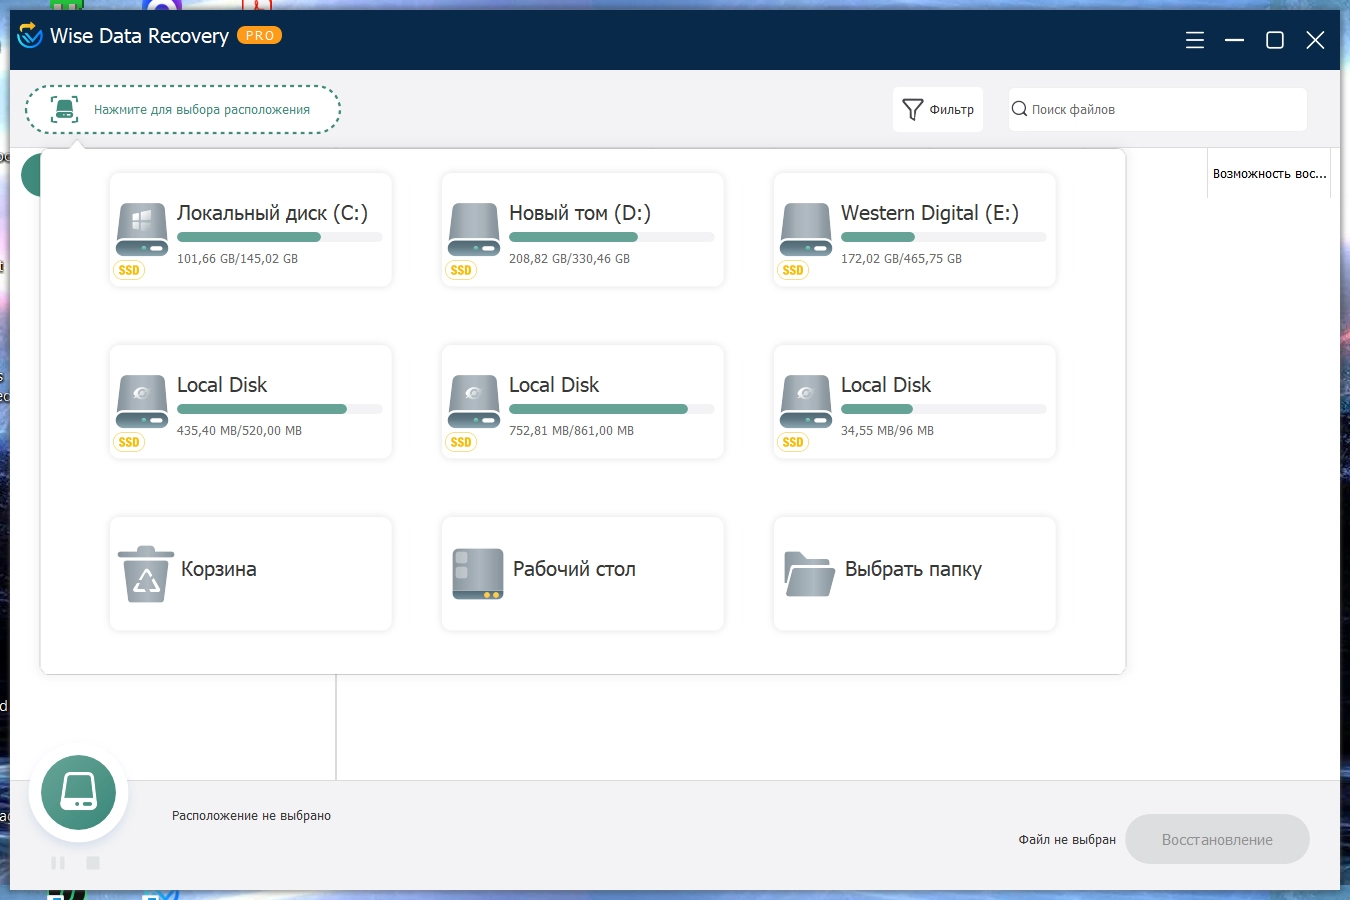Click SSD badge on 520,00 MB Local Disk
The height and width of the screenshot is (900, 1350).
point(129,442)
